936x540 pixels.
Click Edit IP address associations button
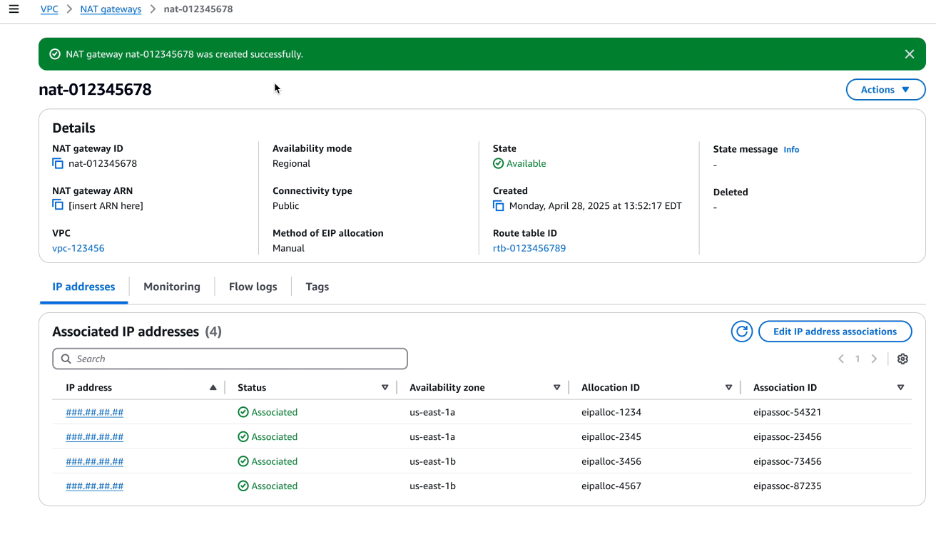(x=835, y=332)
